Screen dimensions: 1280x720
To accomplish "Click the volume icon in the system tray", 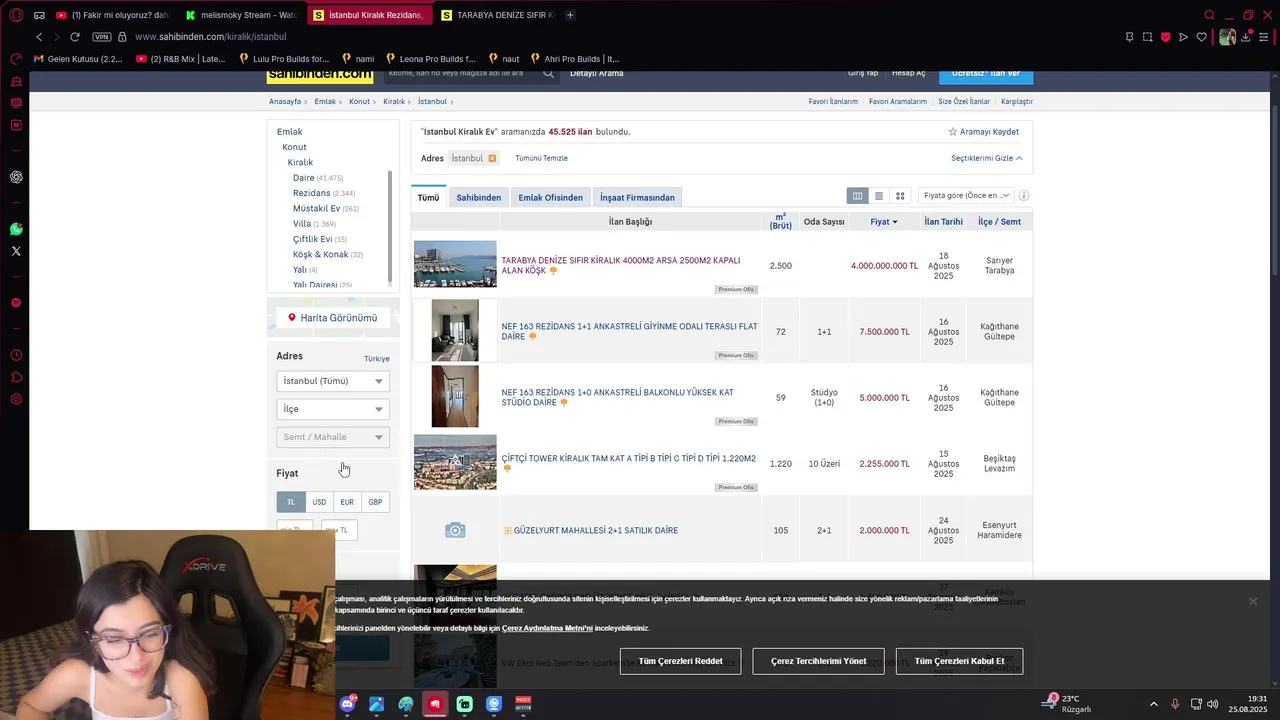I will 1212,704.
